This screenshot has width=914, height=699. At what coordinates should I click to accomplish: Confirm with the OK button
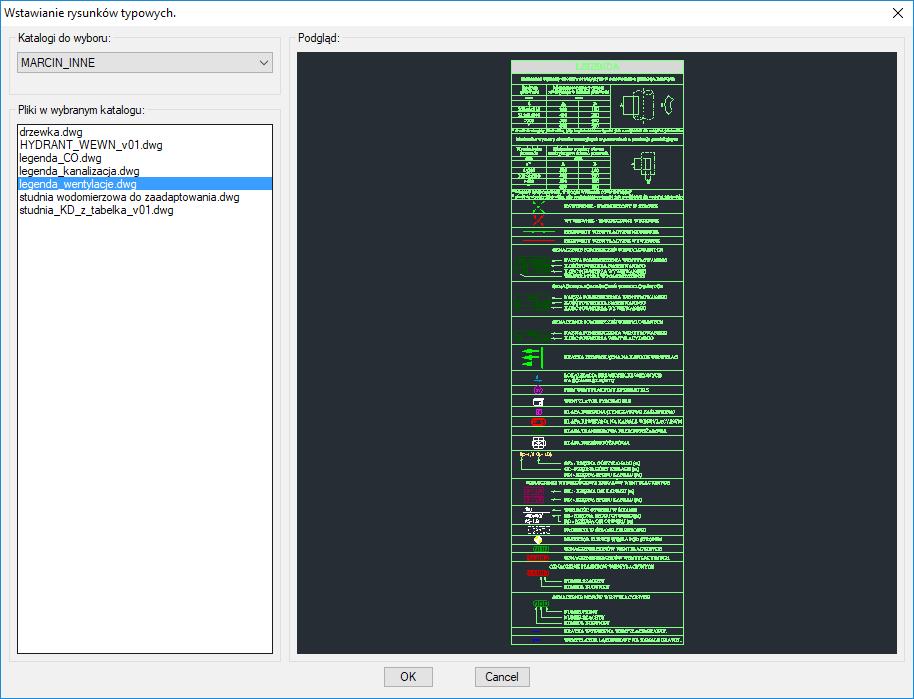tap(408, 677)
